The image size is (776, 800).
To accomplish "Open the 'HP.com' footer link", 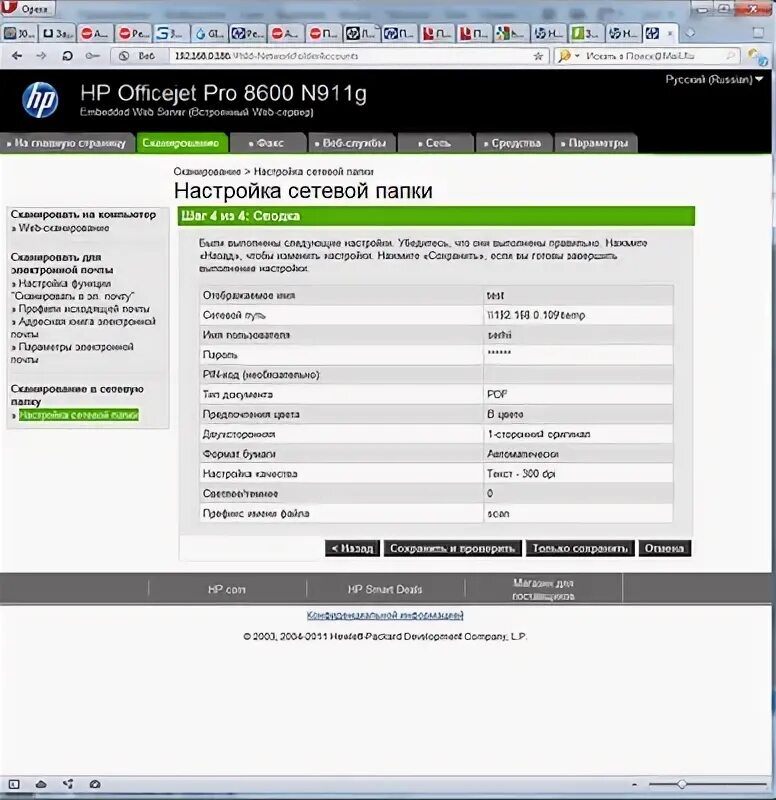I will tap(227, 589).
